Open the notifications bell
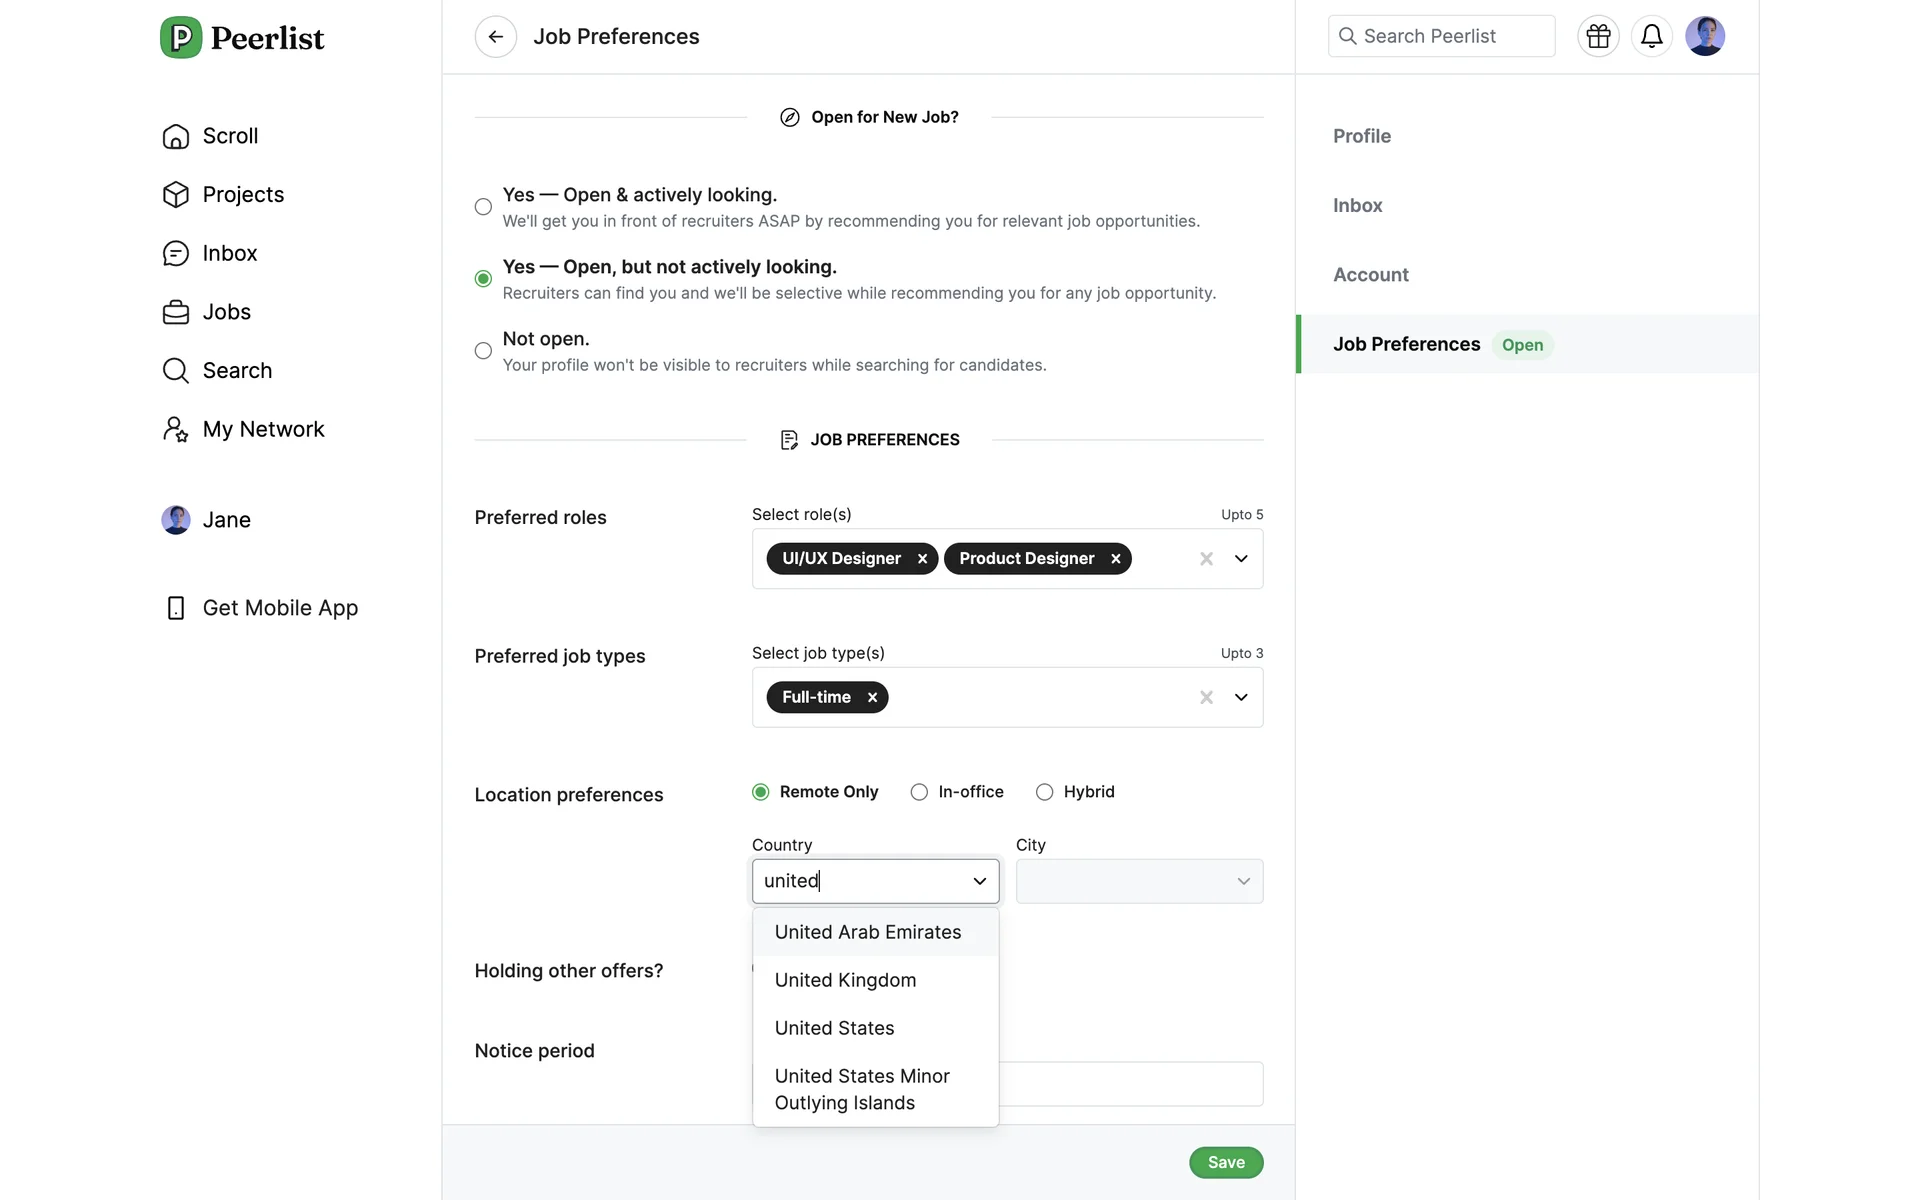This screenshot has height=1200, width=1920. coord(1651,37)
